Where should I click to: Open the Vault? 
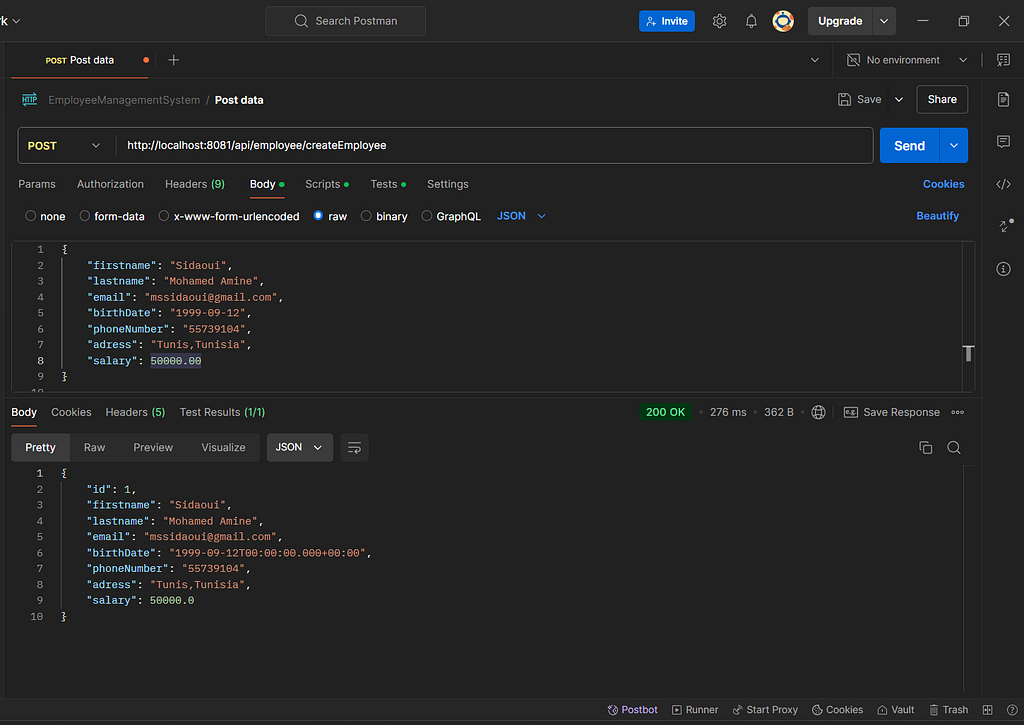pos(895,710)
